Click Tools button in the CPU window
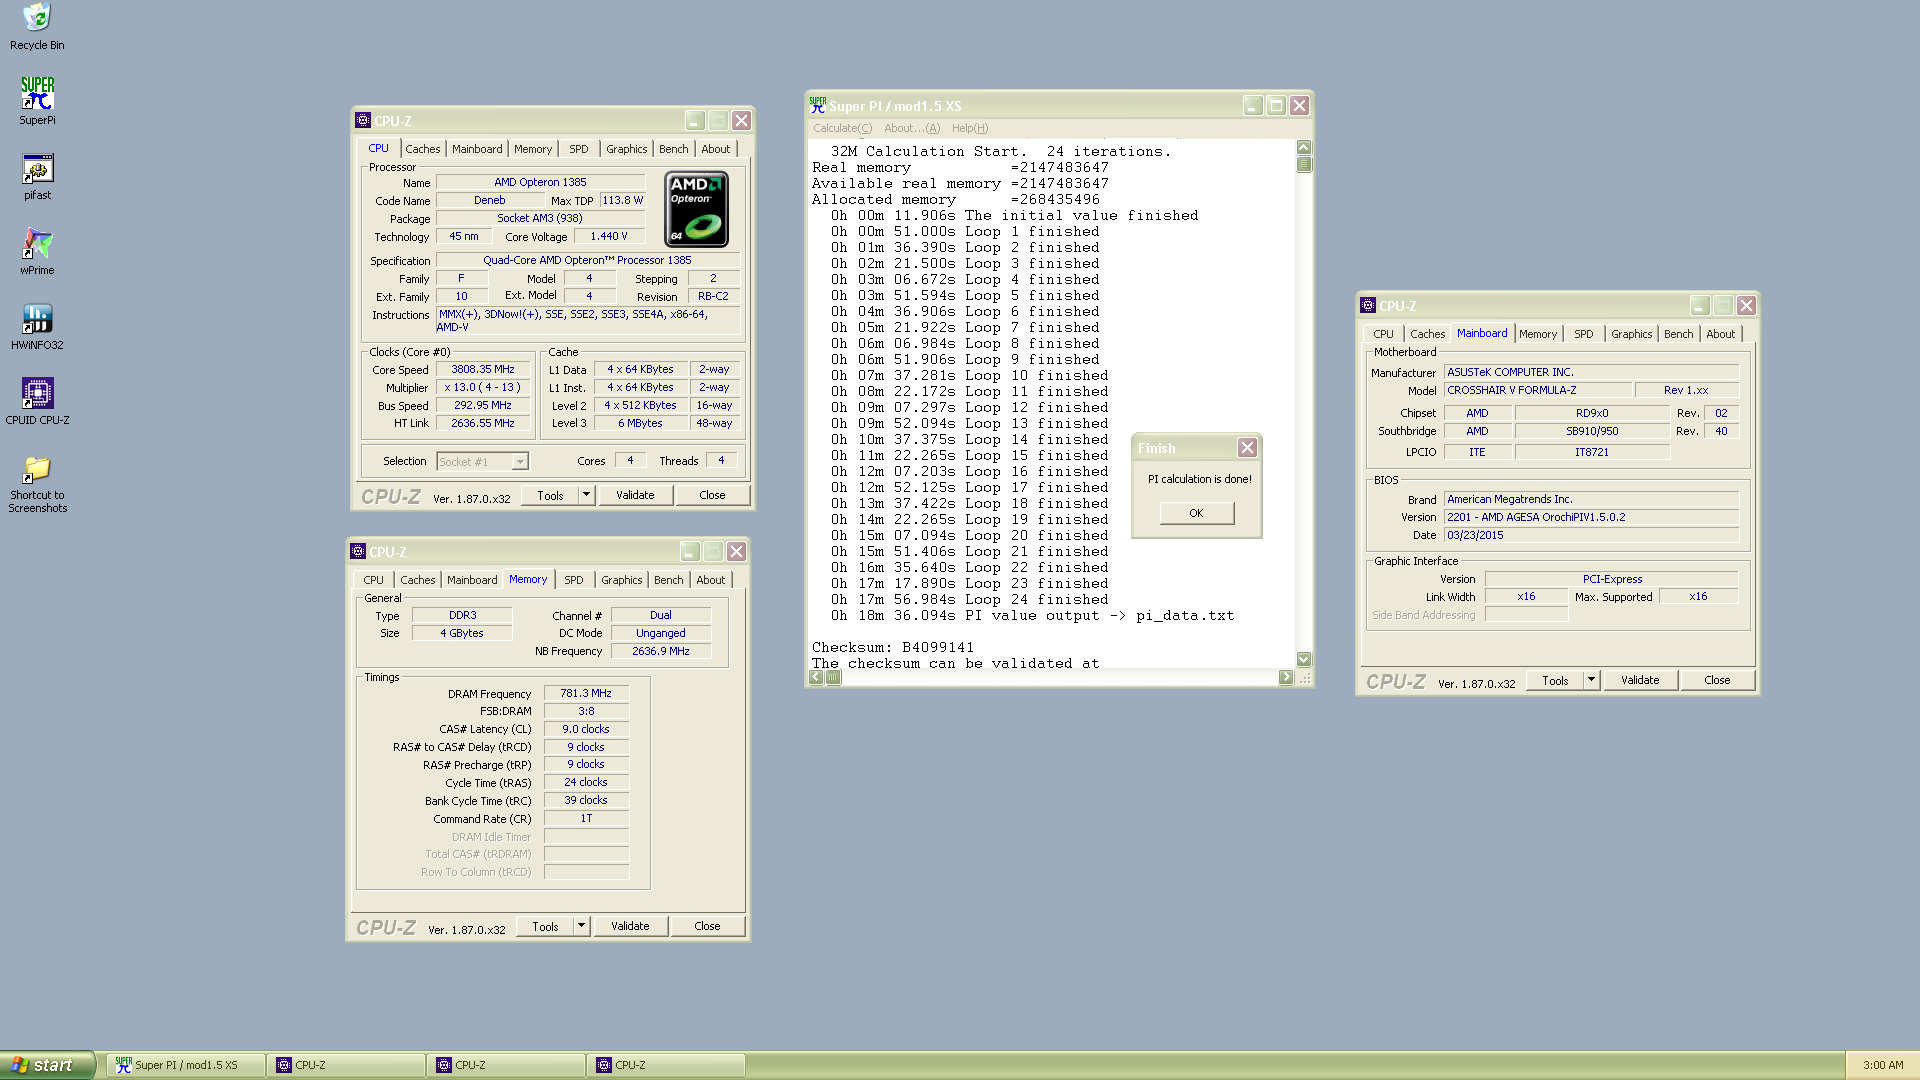 coord(550,495)
